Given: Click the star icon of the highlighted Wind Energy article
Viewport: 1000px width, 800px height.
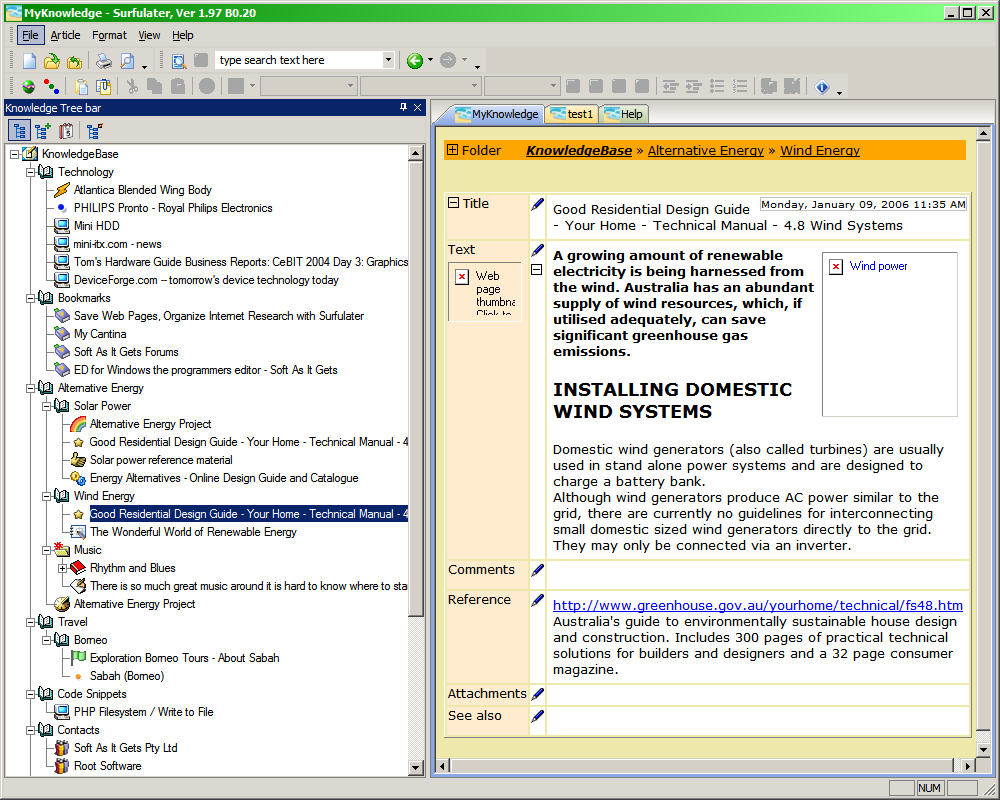Looking at the screenshot, I should coord(78,514).
